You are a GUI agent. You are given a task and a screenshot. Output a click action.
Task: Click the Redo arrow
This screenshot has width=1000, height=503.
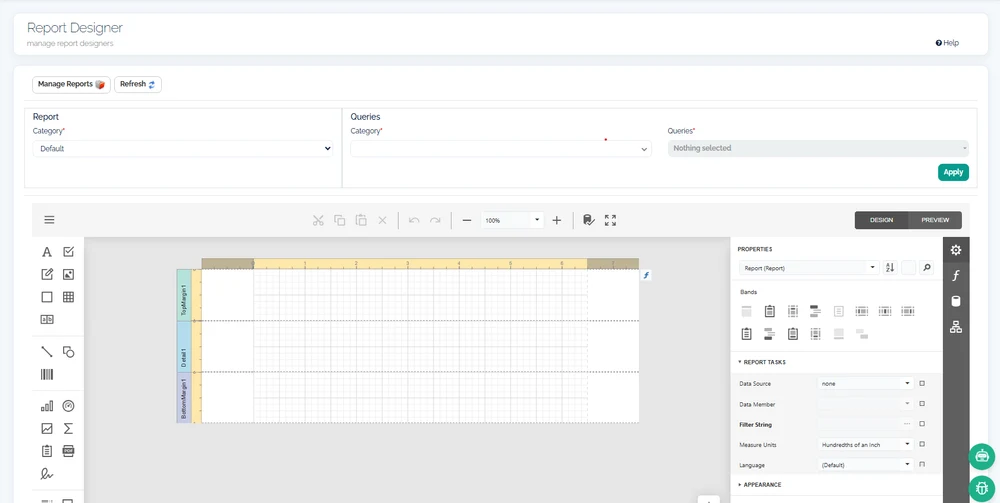tap(435, 220)
